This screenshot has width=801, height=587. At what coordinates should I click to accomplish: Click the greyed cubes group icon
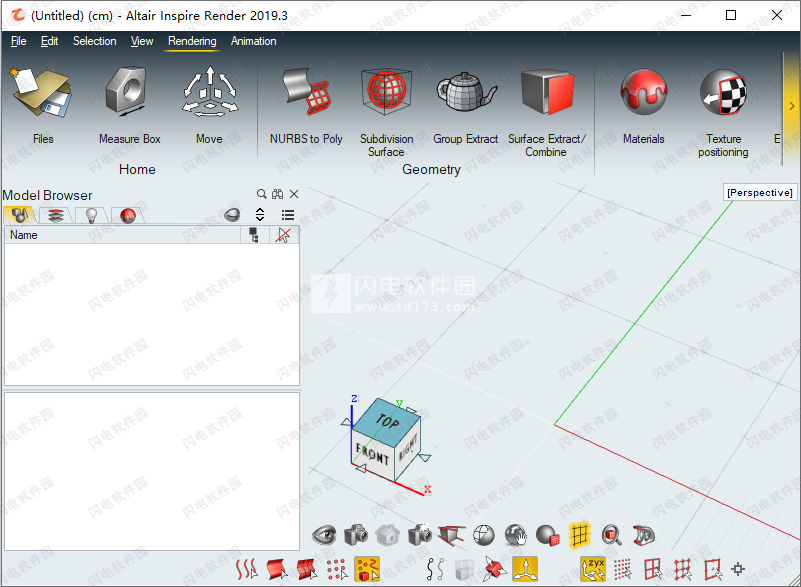click(x=464, y=570)
